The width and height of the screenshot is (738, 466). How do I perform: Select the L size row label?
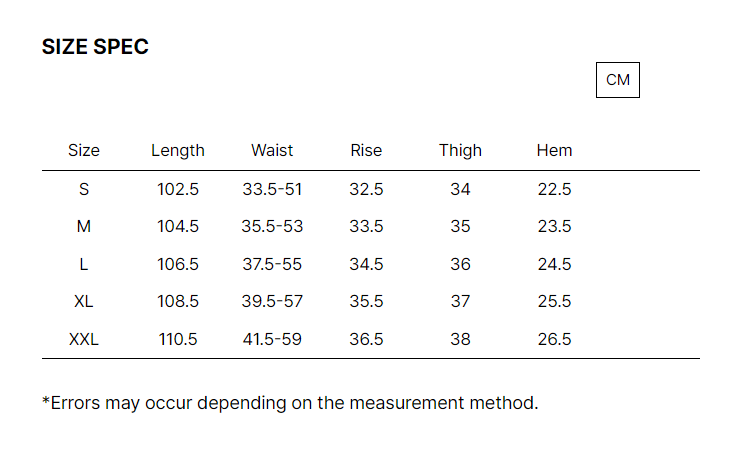(x=84, y=265)
